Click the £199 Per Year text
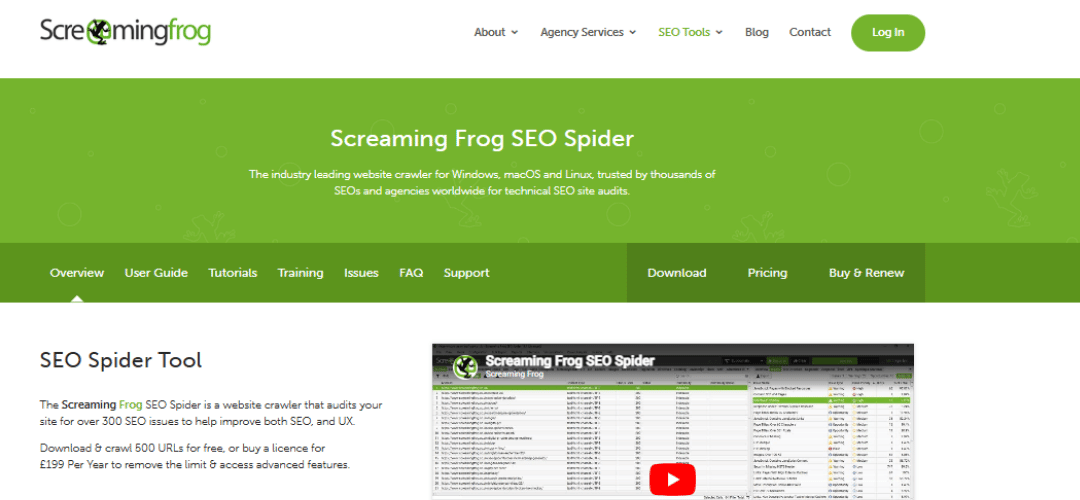Image resolution: width=1080 pixels, height=500 pixels. pos(76,465)
